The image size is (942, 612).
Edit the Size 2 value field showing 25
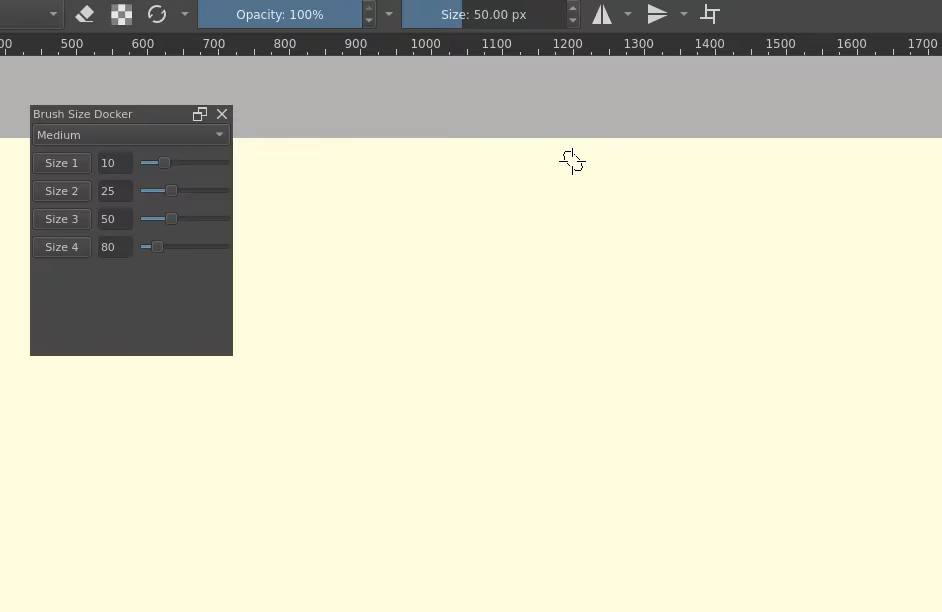114,190
